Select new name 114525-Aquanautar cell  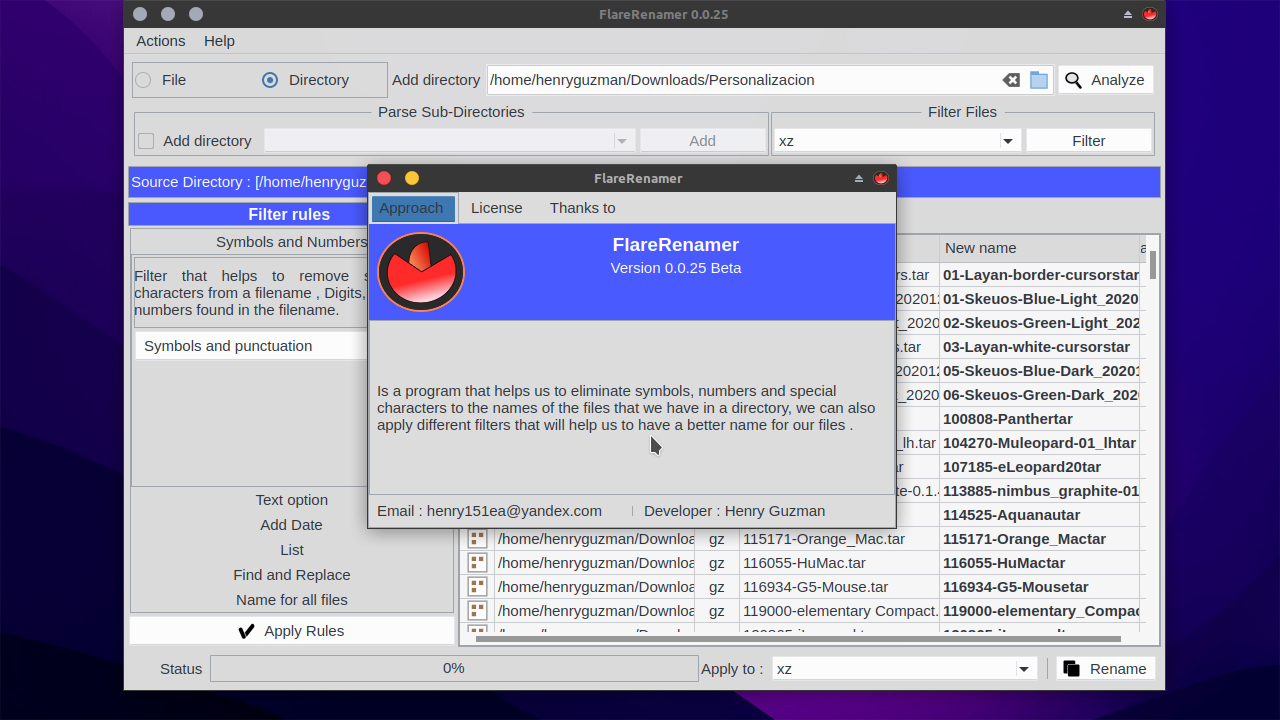(1040, 515)
